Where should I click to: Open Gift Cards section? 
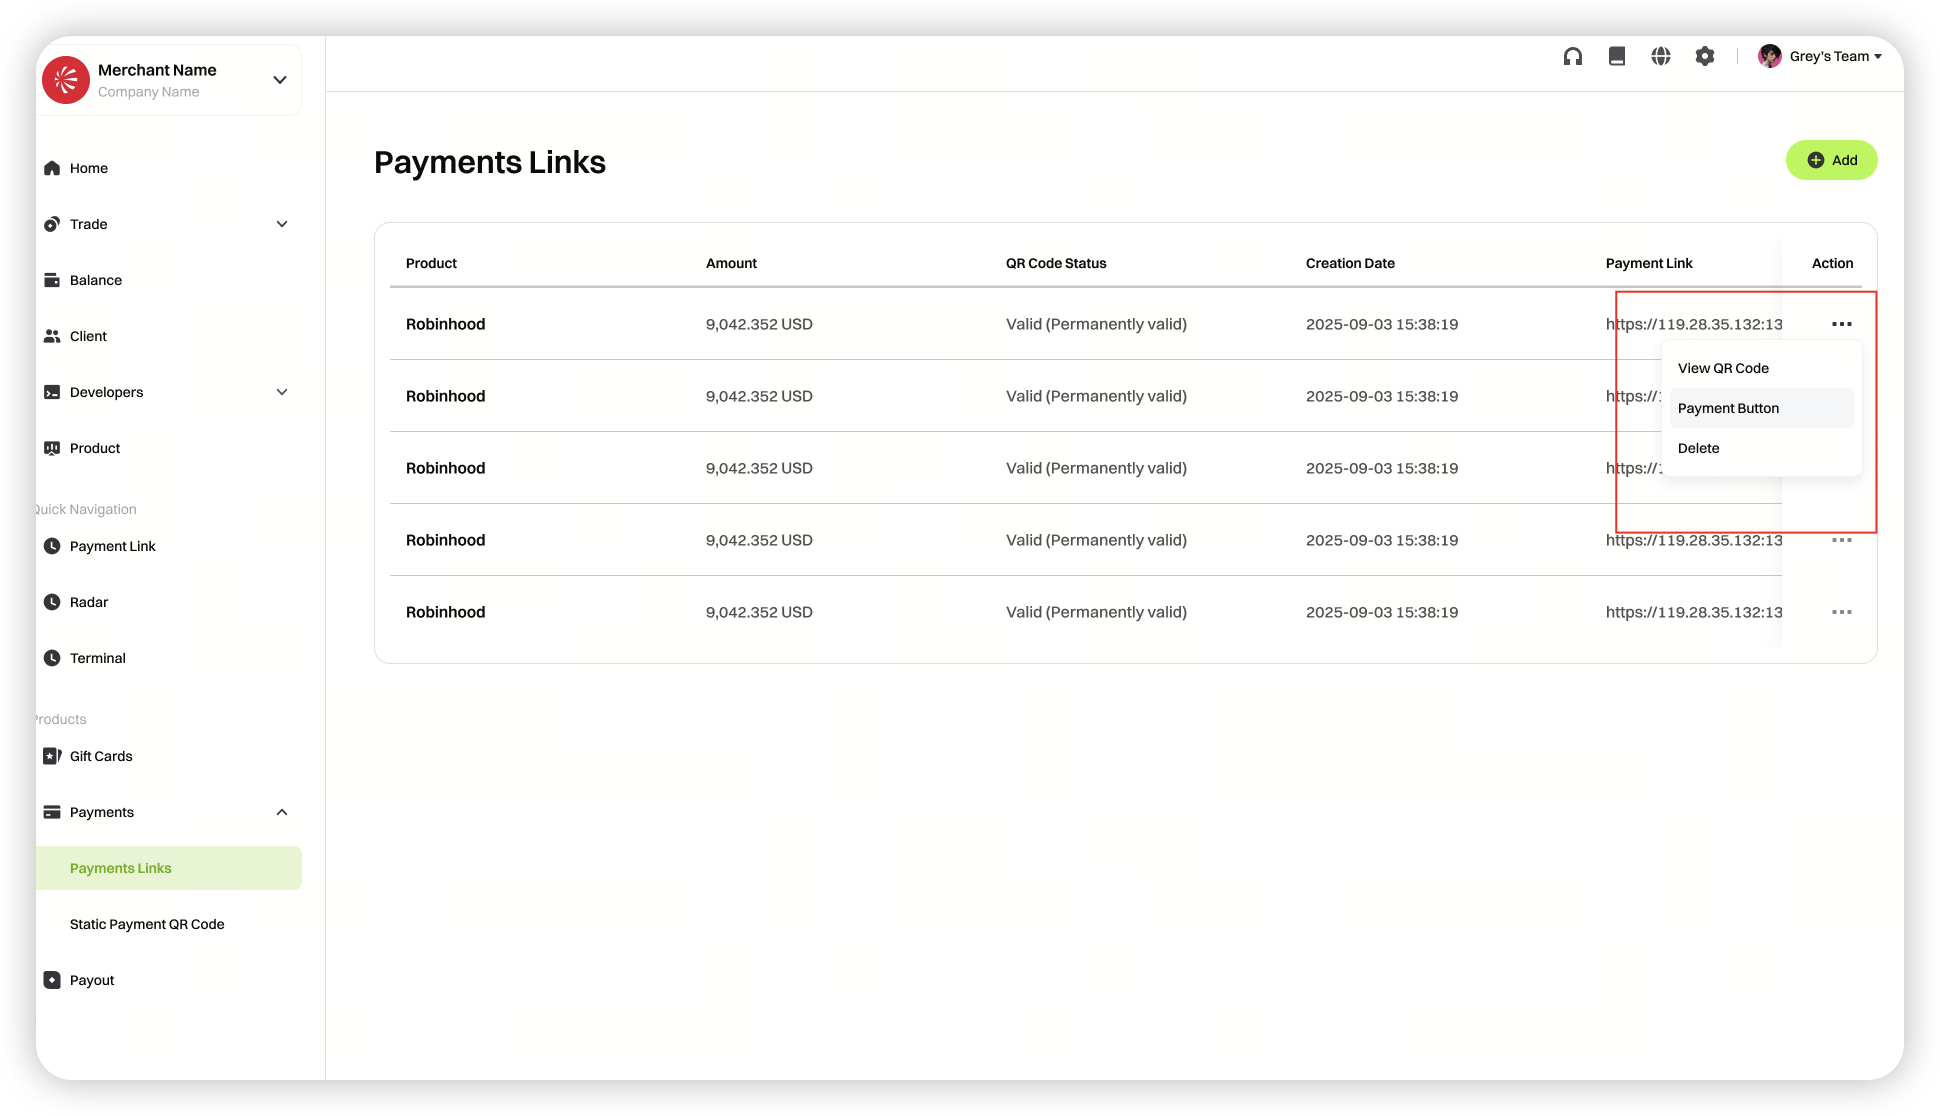[x=100, y=756]
